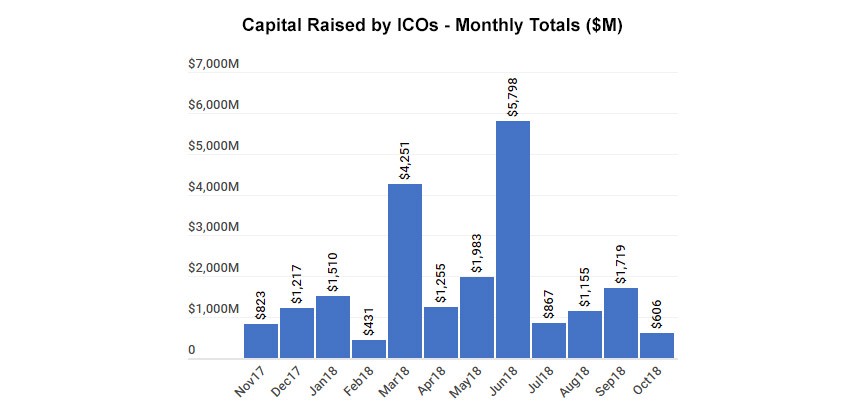Viewport: 866px width, 415px height.
Task: Click the Dec17 x-axis label
Action: (x=289, y=381)
